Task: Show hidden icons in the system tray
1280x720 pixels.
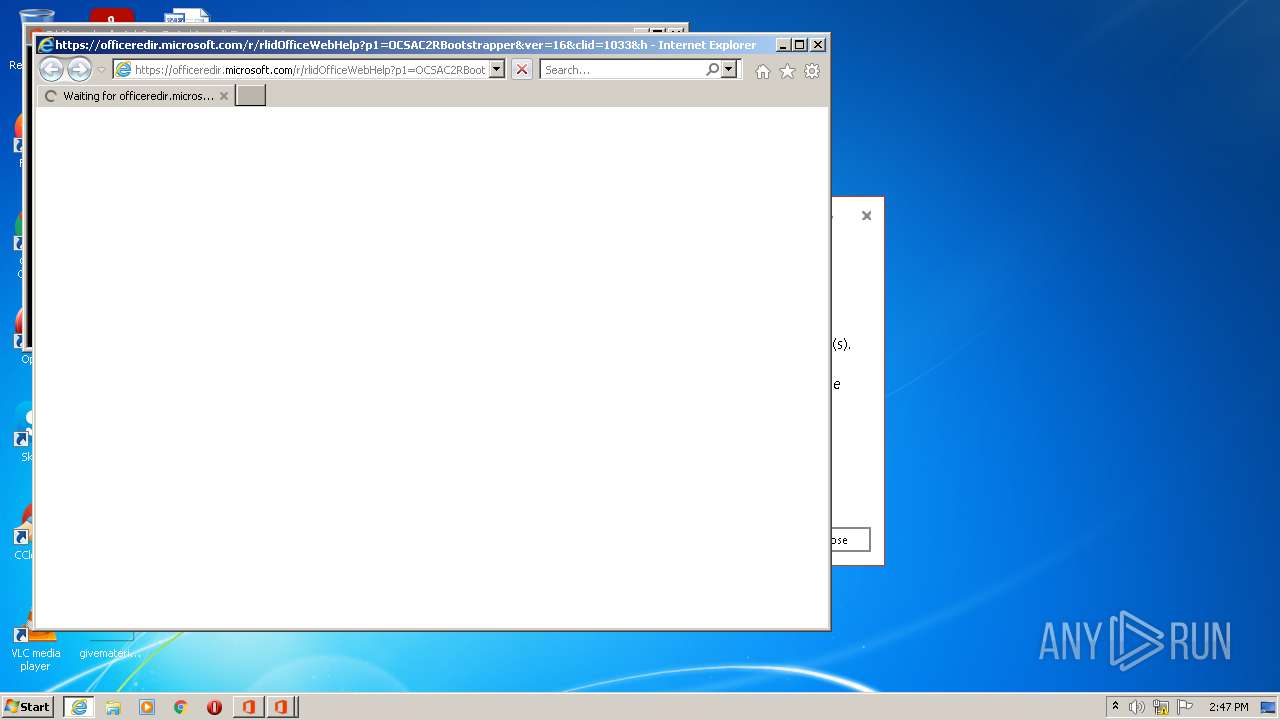Action: [x=1115, y=707]
